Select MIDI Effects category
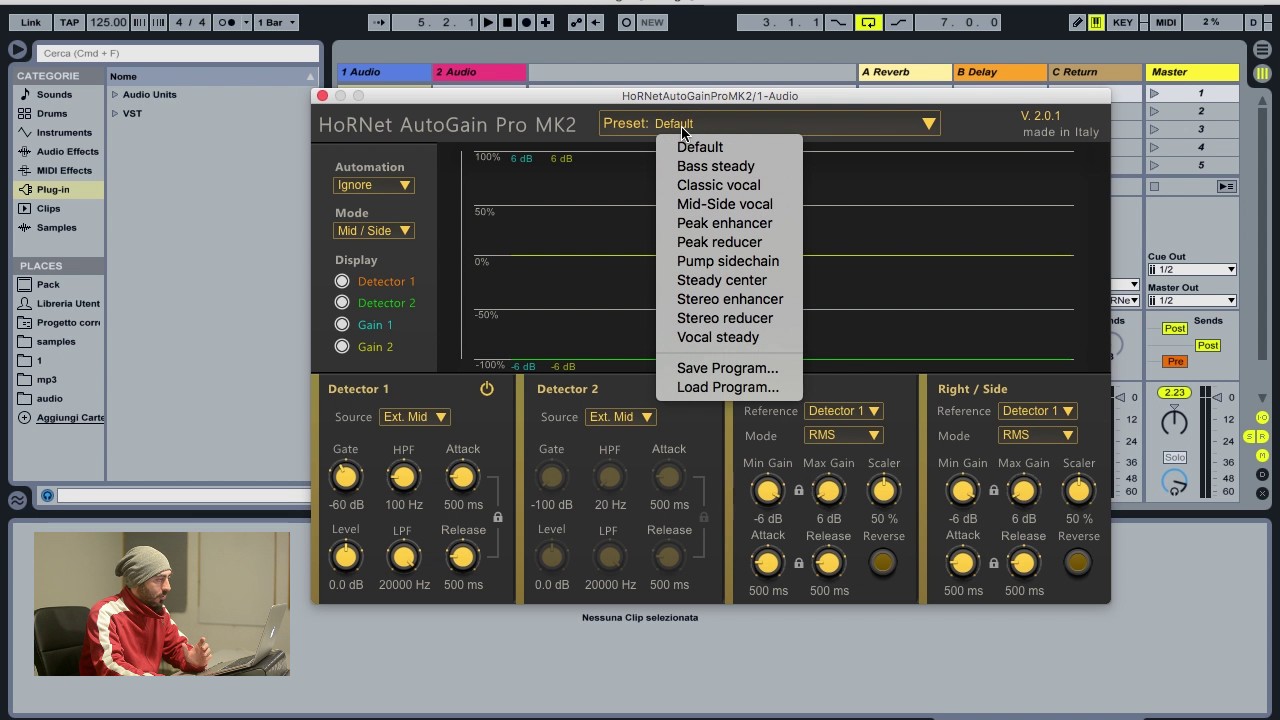 click(64, 170)
